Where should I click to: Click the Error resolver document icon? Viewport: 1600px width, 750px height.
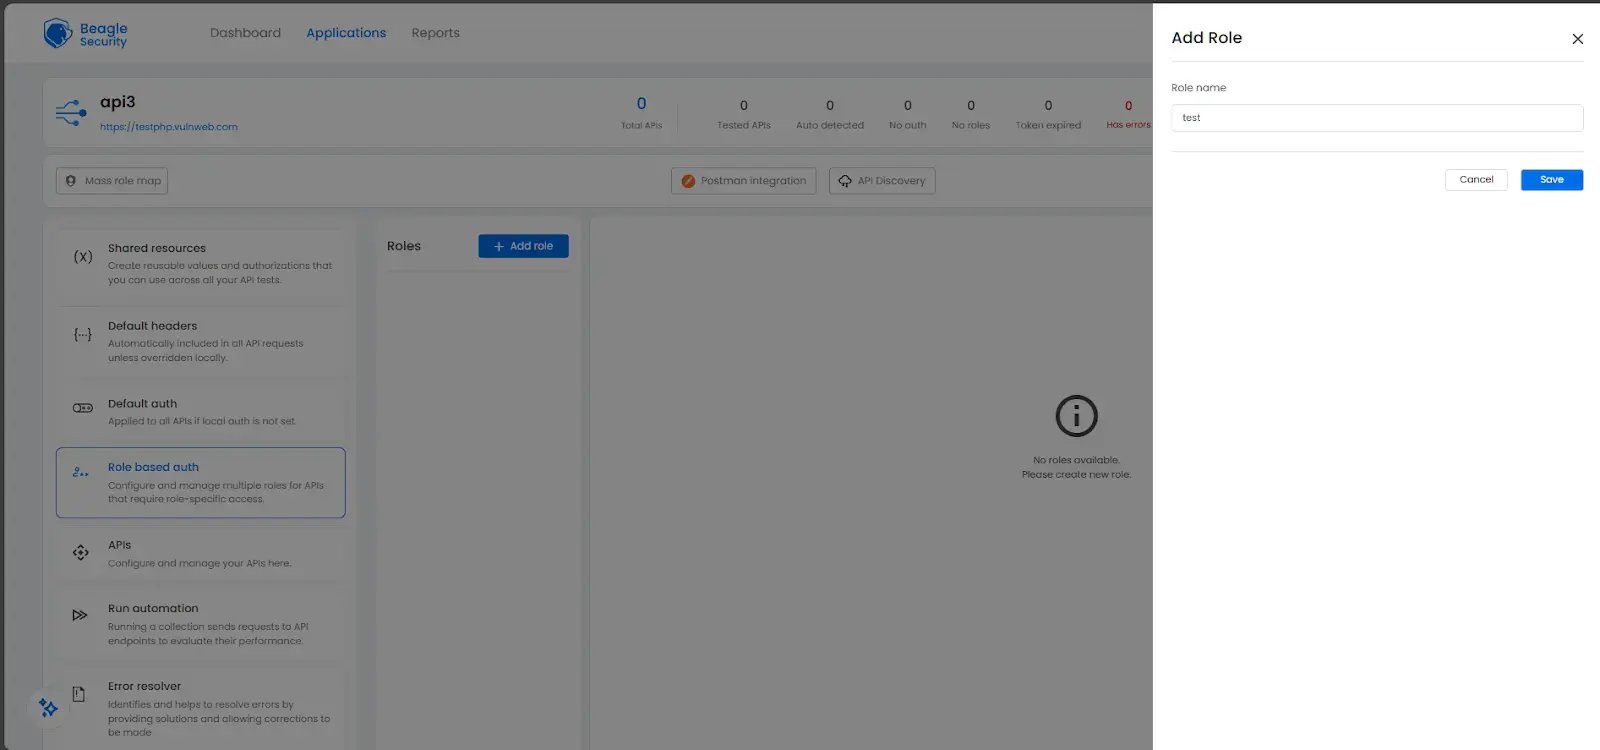coord(79,694)
